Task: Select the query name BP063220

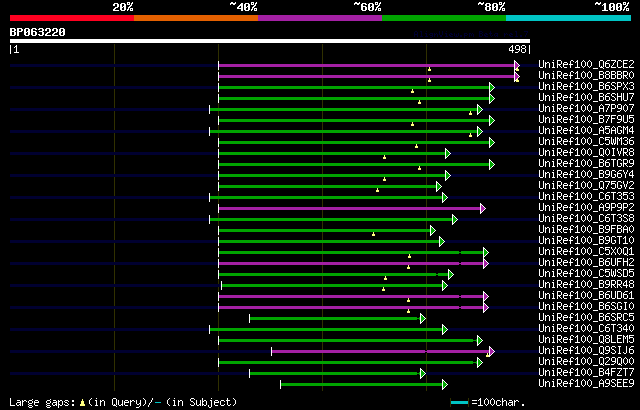Action: 38,32
